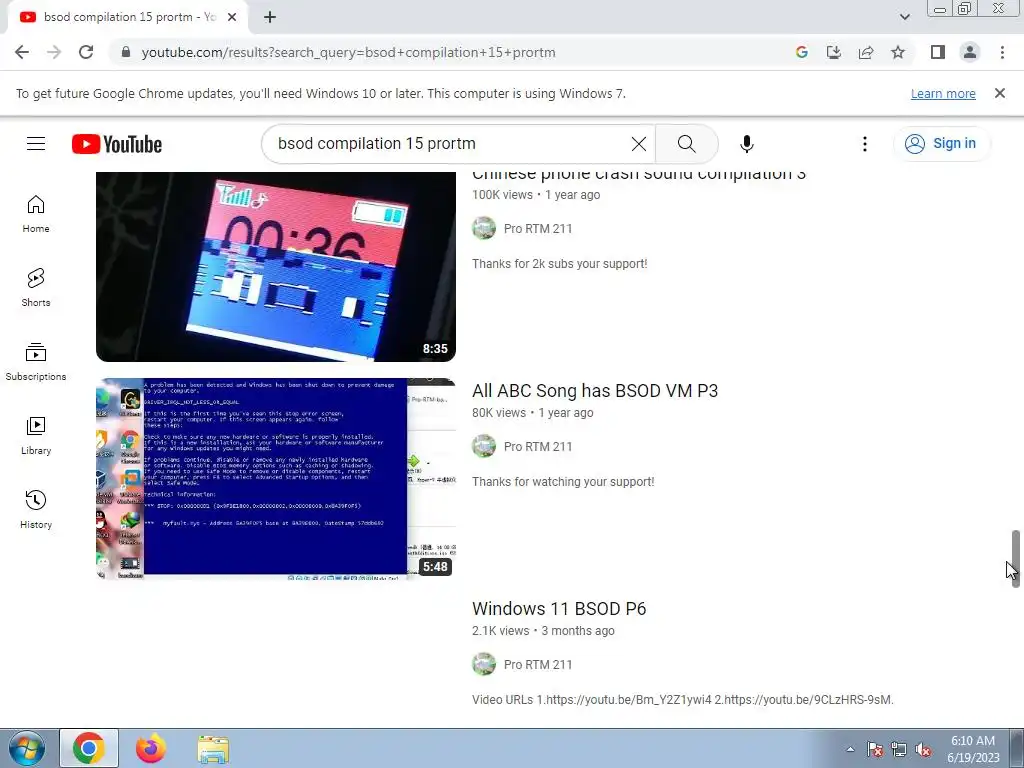Screen dimensions: 1024x768
Task: Click channel avatar beside 100K views video
Action: pyautogui.click(x=484, y=229)
